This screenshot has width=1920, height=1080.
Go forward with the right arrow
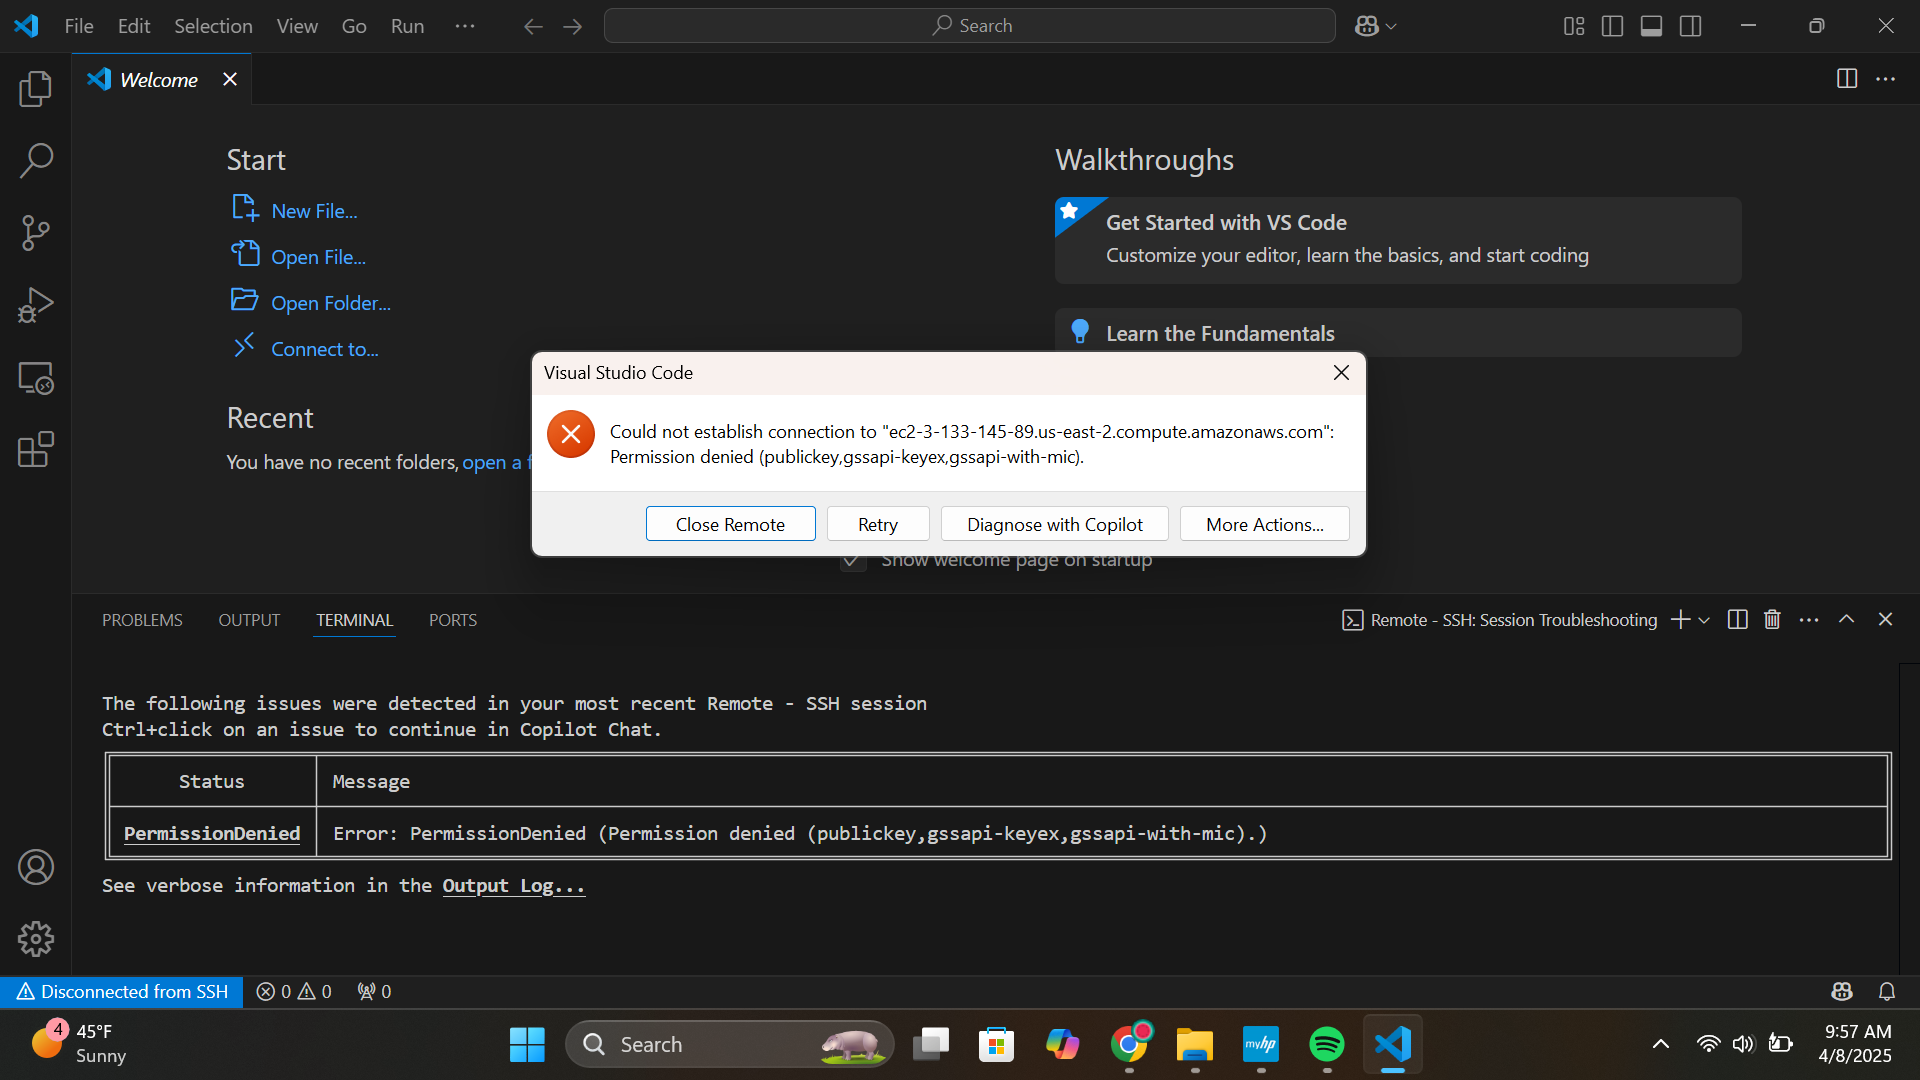coord(572,27)
